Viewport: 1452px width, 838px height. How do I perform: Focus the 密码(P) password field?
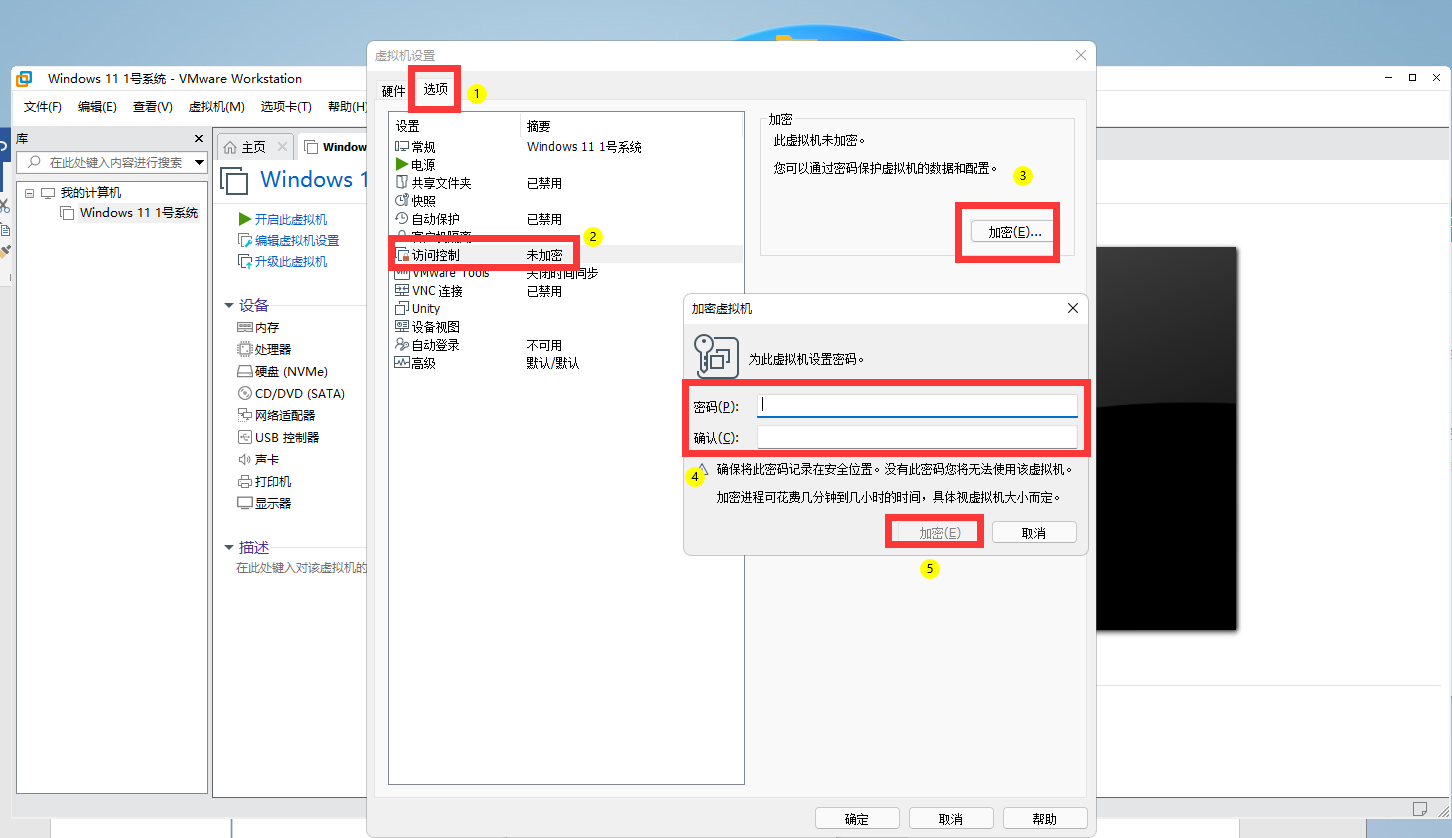click(917, 405)
